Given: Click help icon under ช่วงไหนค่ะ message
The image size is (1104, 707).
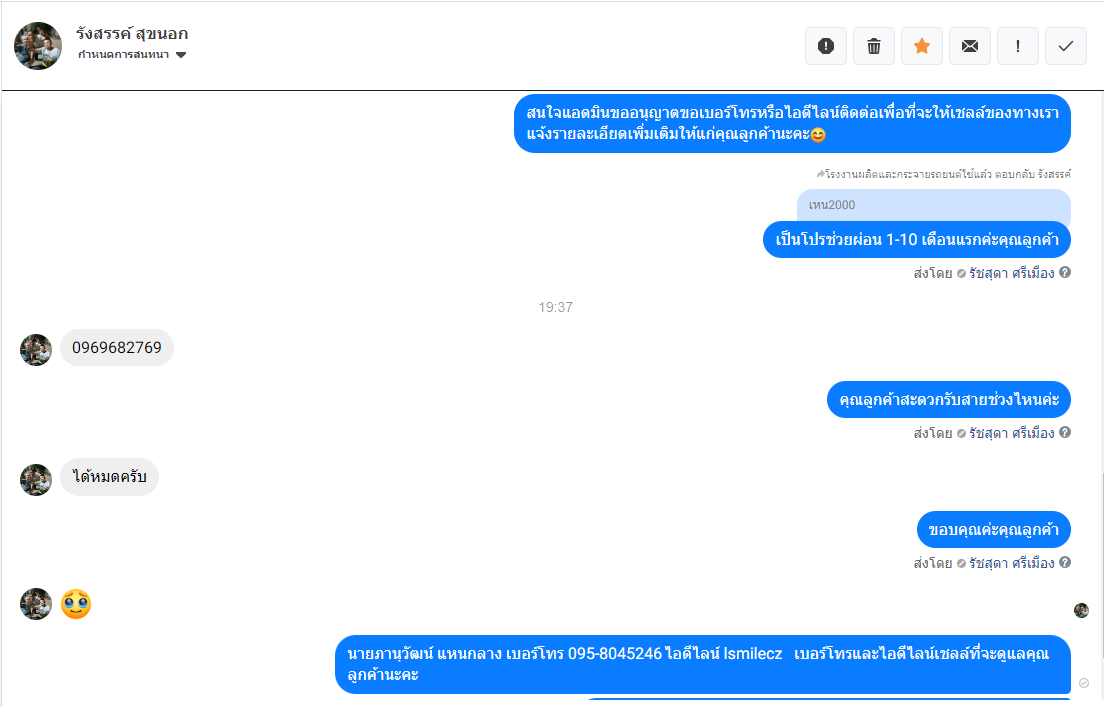Looking at the screenshot, I should [x=1065, y=432].
